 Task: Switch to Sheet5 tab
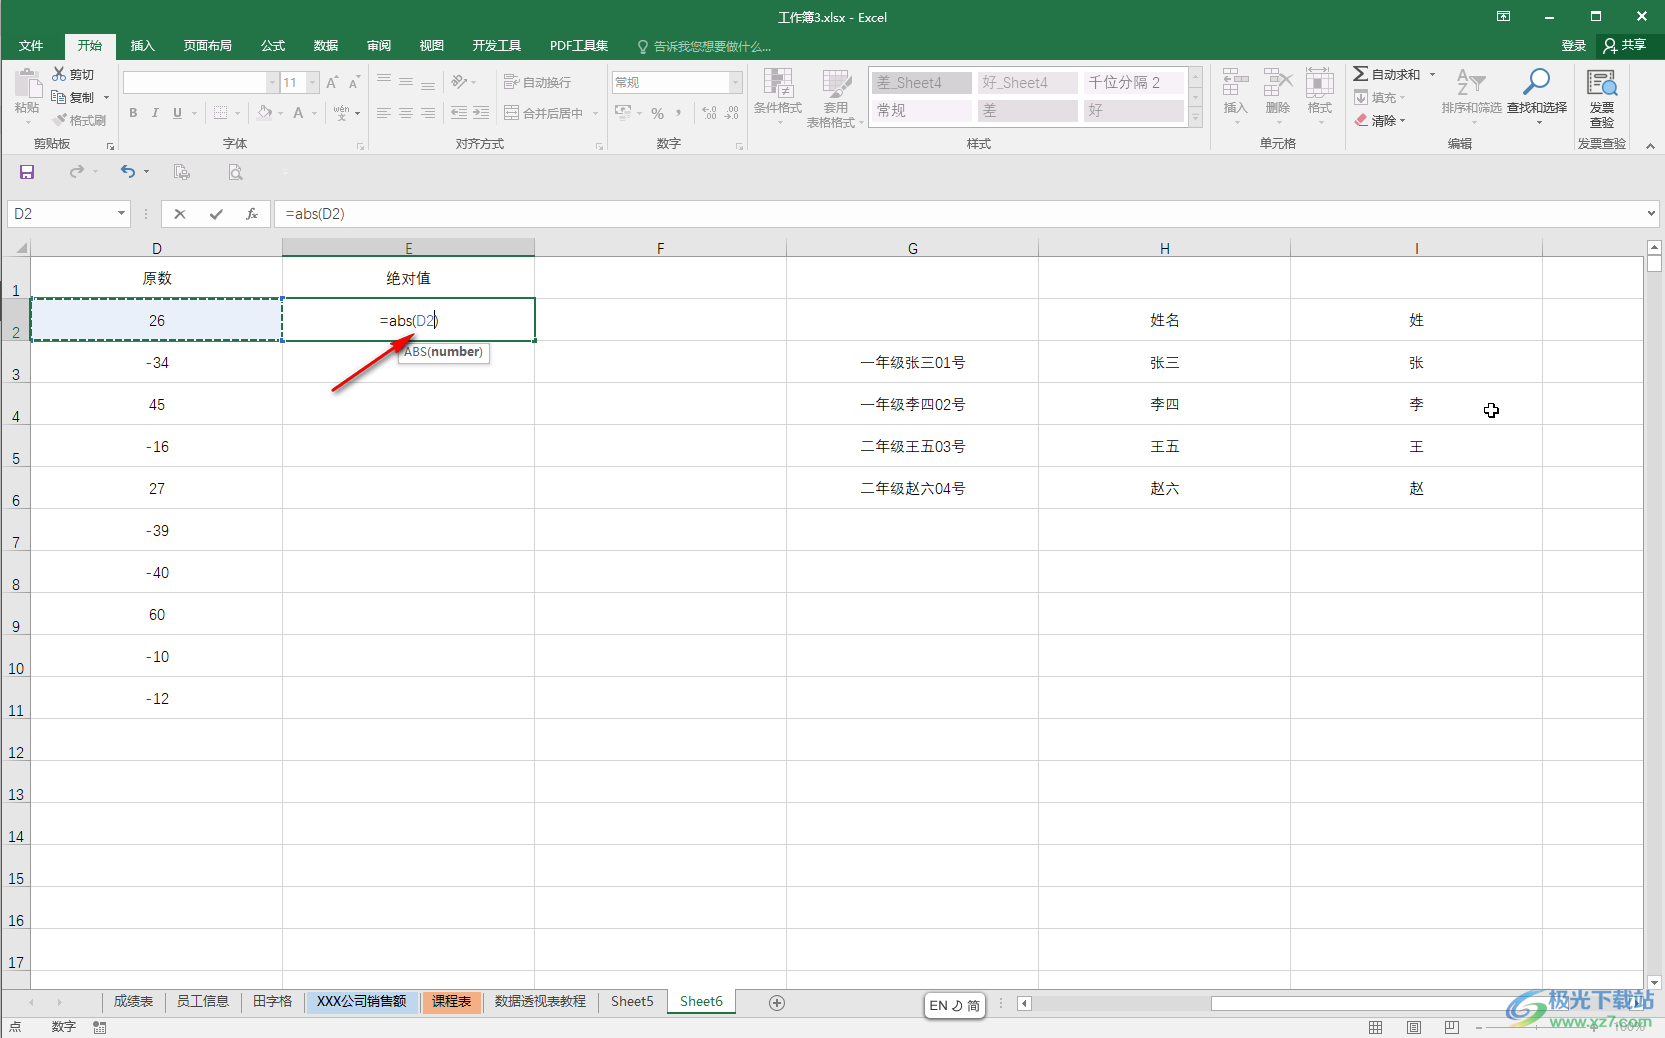632,1002
